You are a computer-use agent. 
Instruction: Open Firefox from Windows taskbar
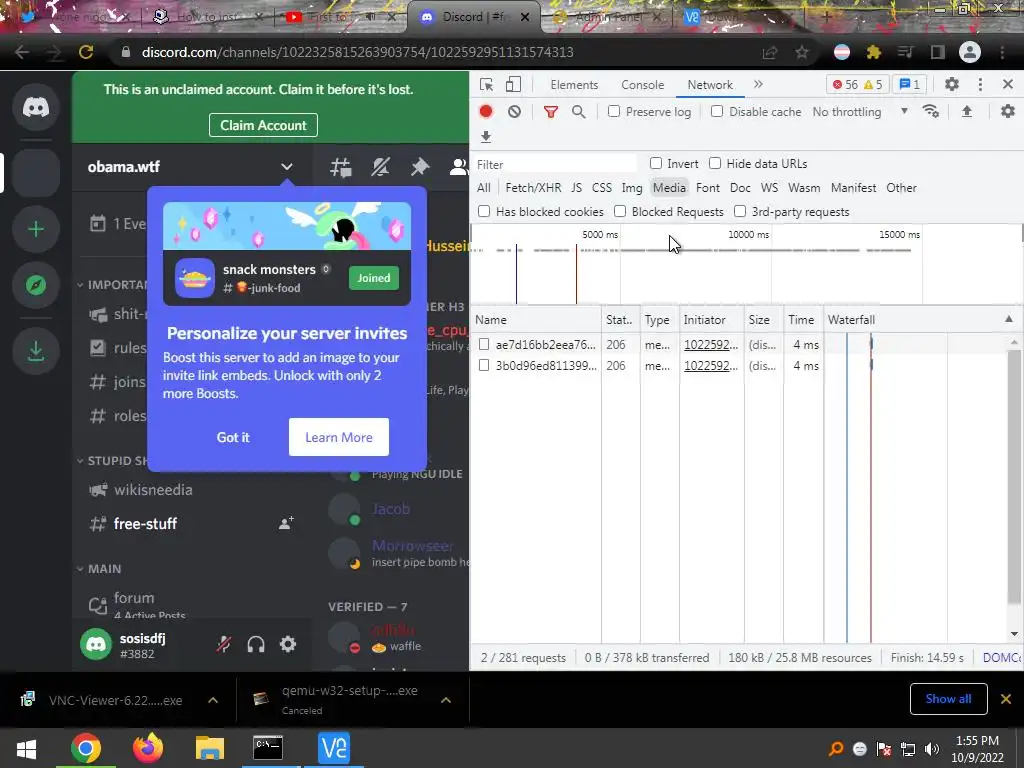click(148, 748)
